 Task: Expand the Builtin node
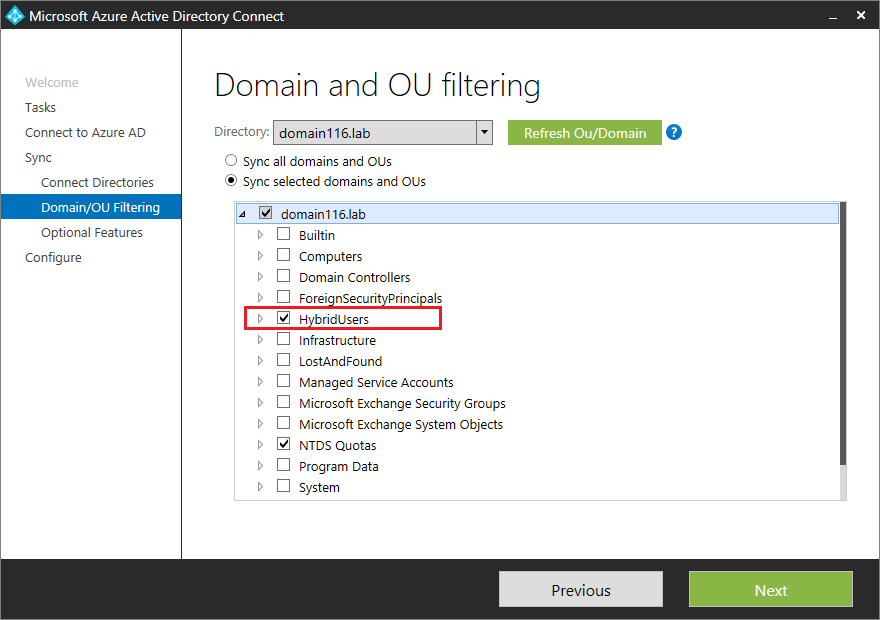260,235
